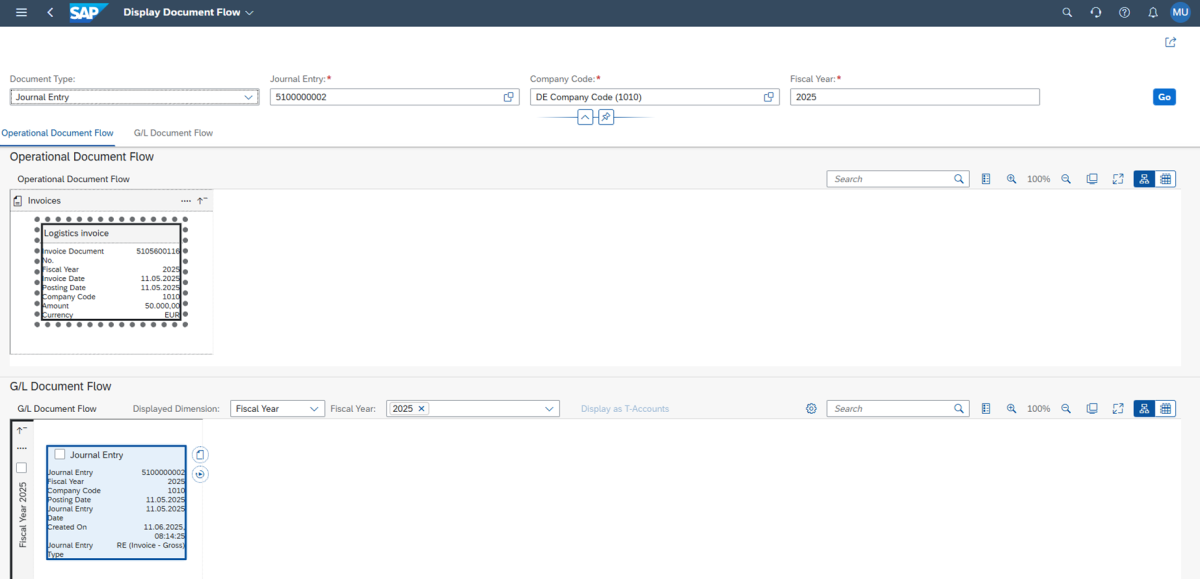This screenshot has height=579, width=1200.
Task: Tick the Journal Entry node checkbox
Action: coord(60,454)
